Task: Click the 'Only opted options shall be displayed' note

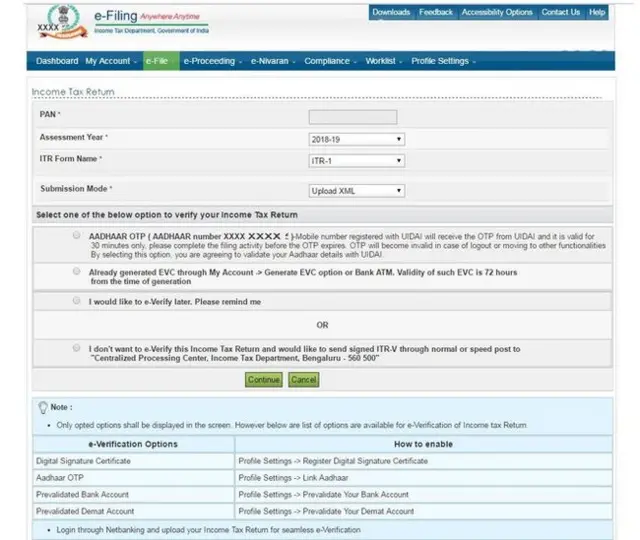Action: point(291,425)
